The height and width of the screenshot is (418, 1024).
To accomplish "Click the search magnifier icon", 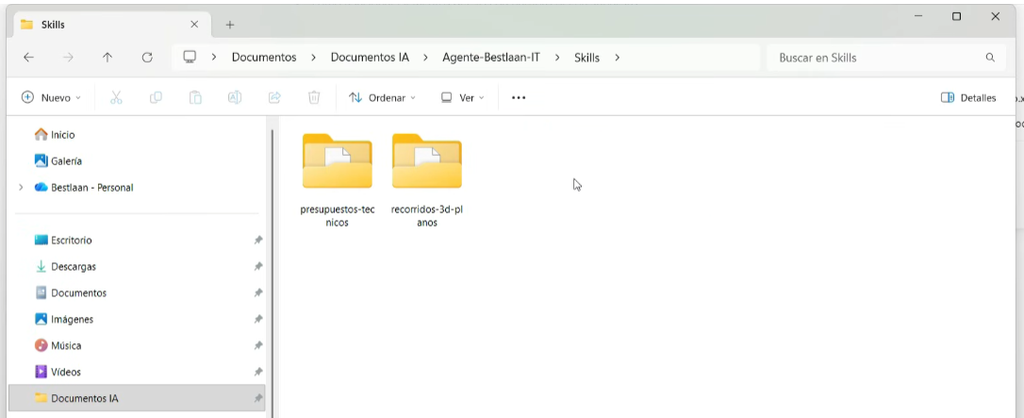I will click(x=990, y=57).
